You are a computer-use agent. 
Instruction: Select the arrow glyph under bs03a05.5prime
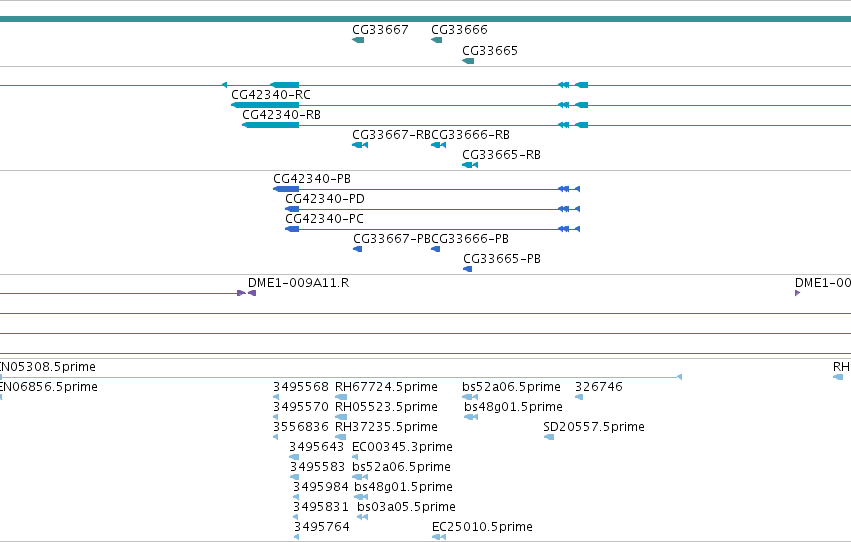(x=363, y=517)
